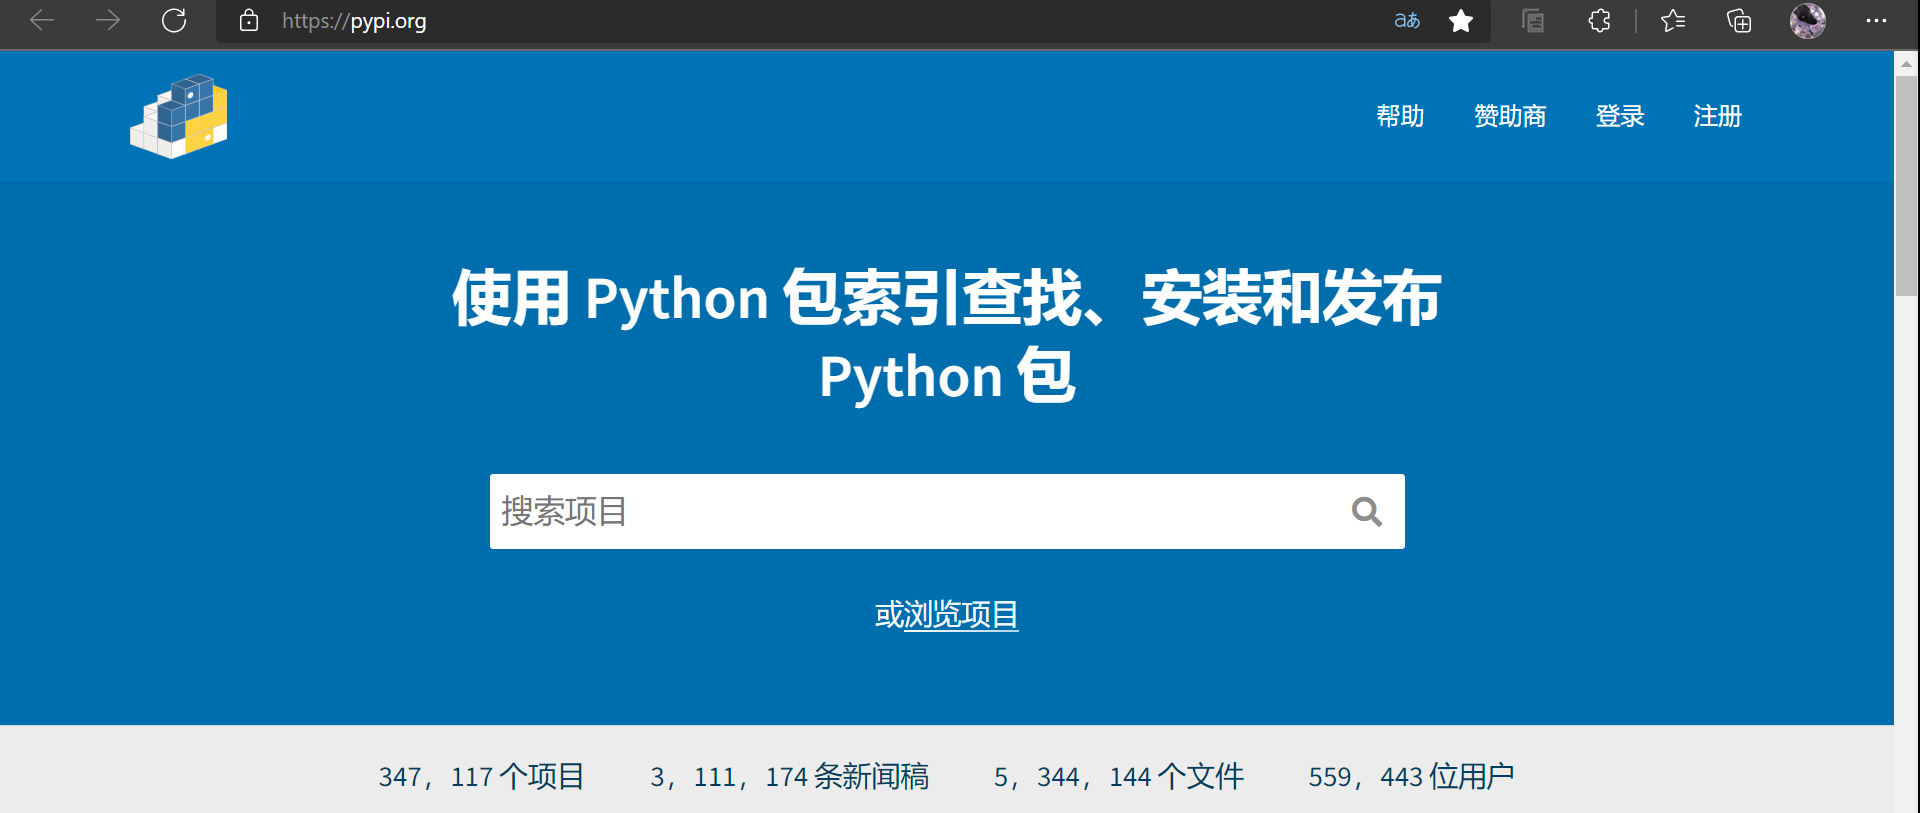Screen dimensions: 1920x813
Task: Open the extensions puzzle icon
Action: pyautogui.click(x=1599, y=20)
